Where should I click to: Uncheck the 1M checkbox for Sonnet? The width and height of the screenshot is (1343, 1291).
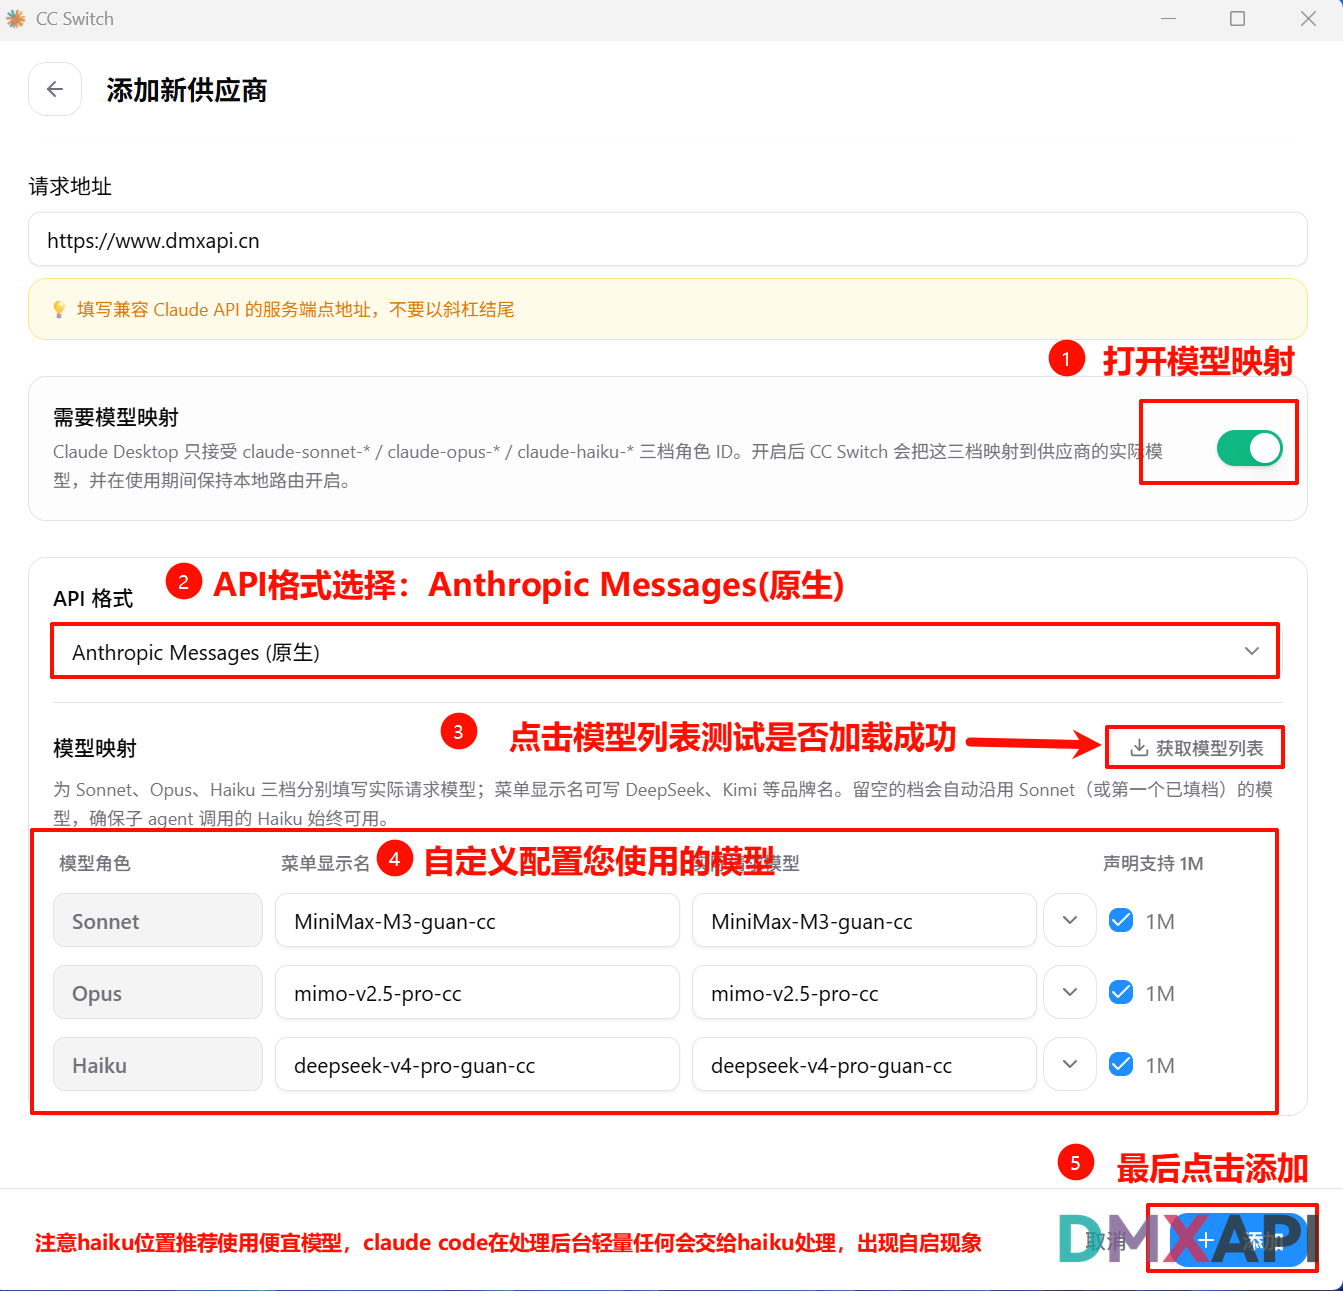coord(1121,920)
